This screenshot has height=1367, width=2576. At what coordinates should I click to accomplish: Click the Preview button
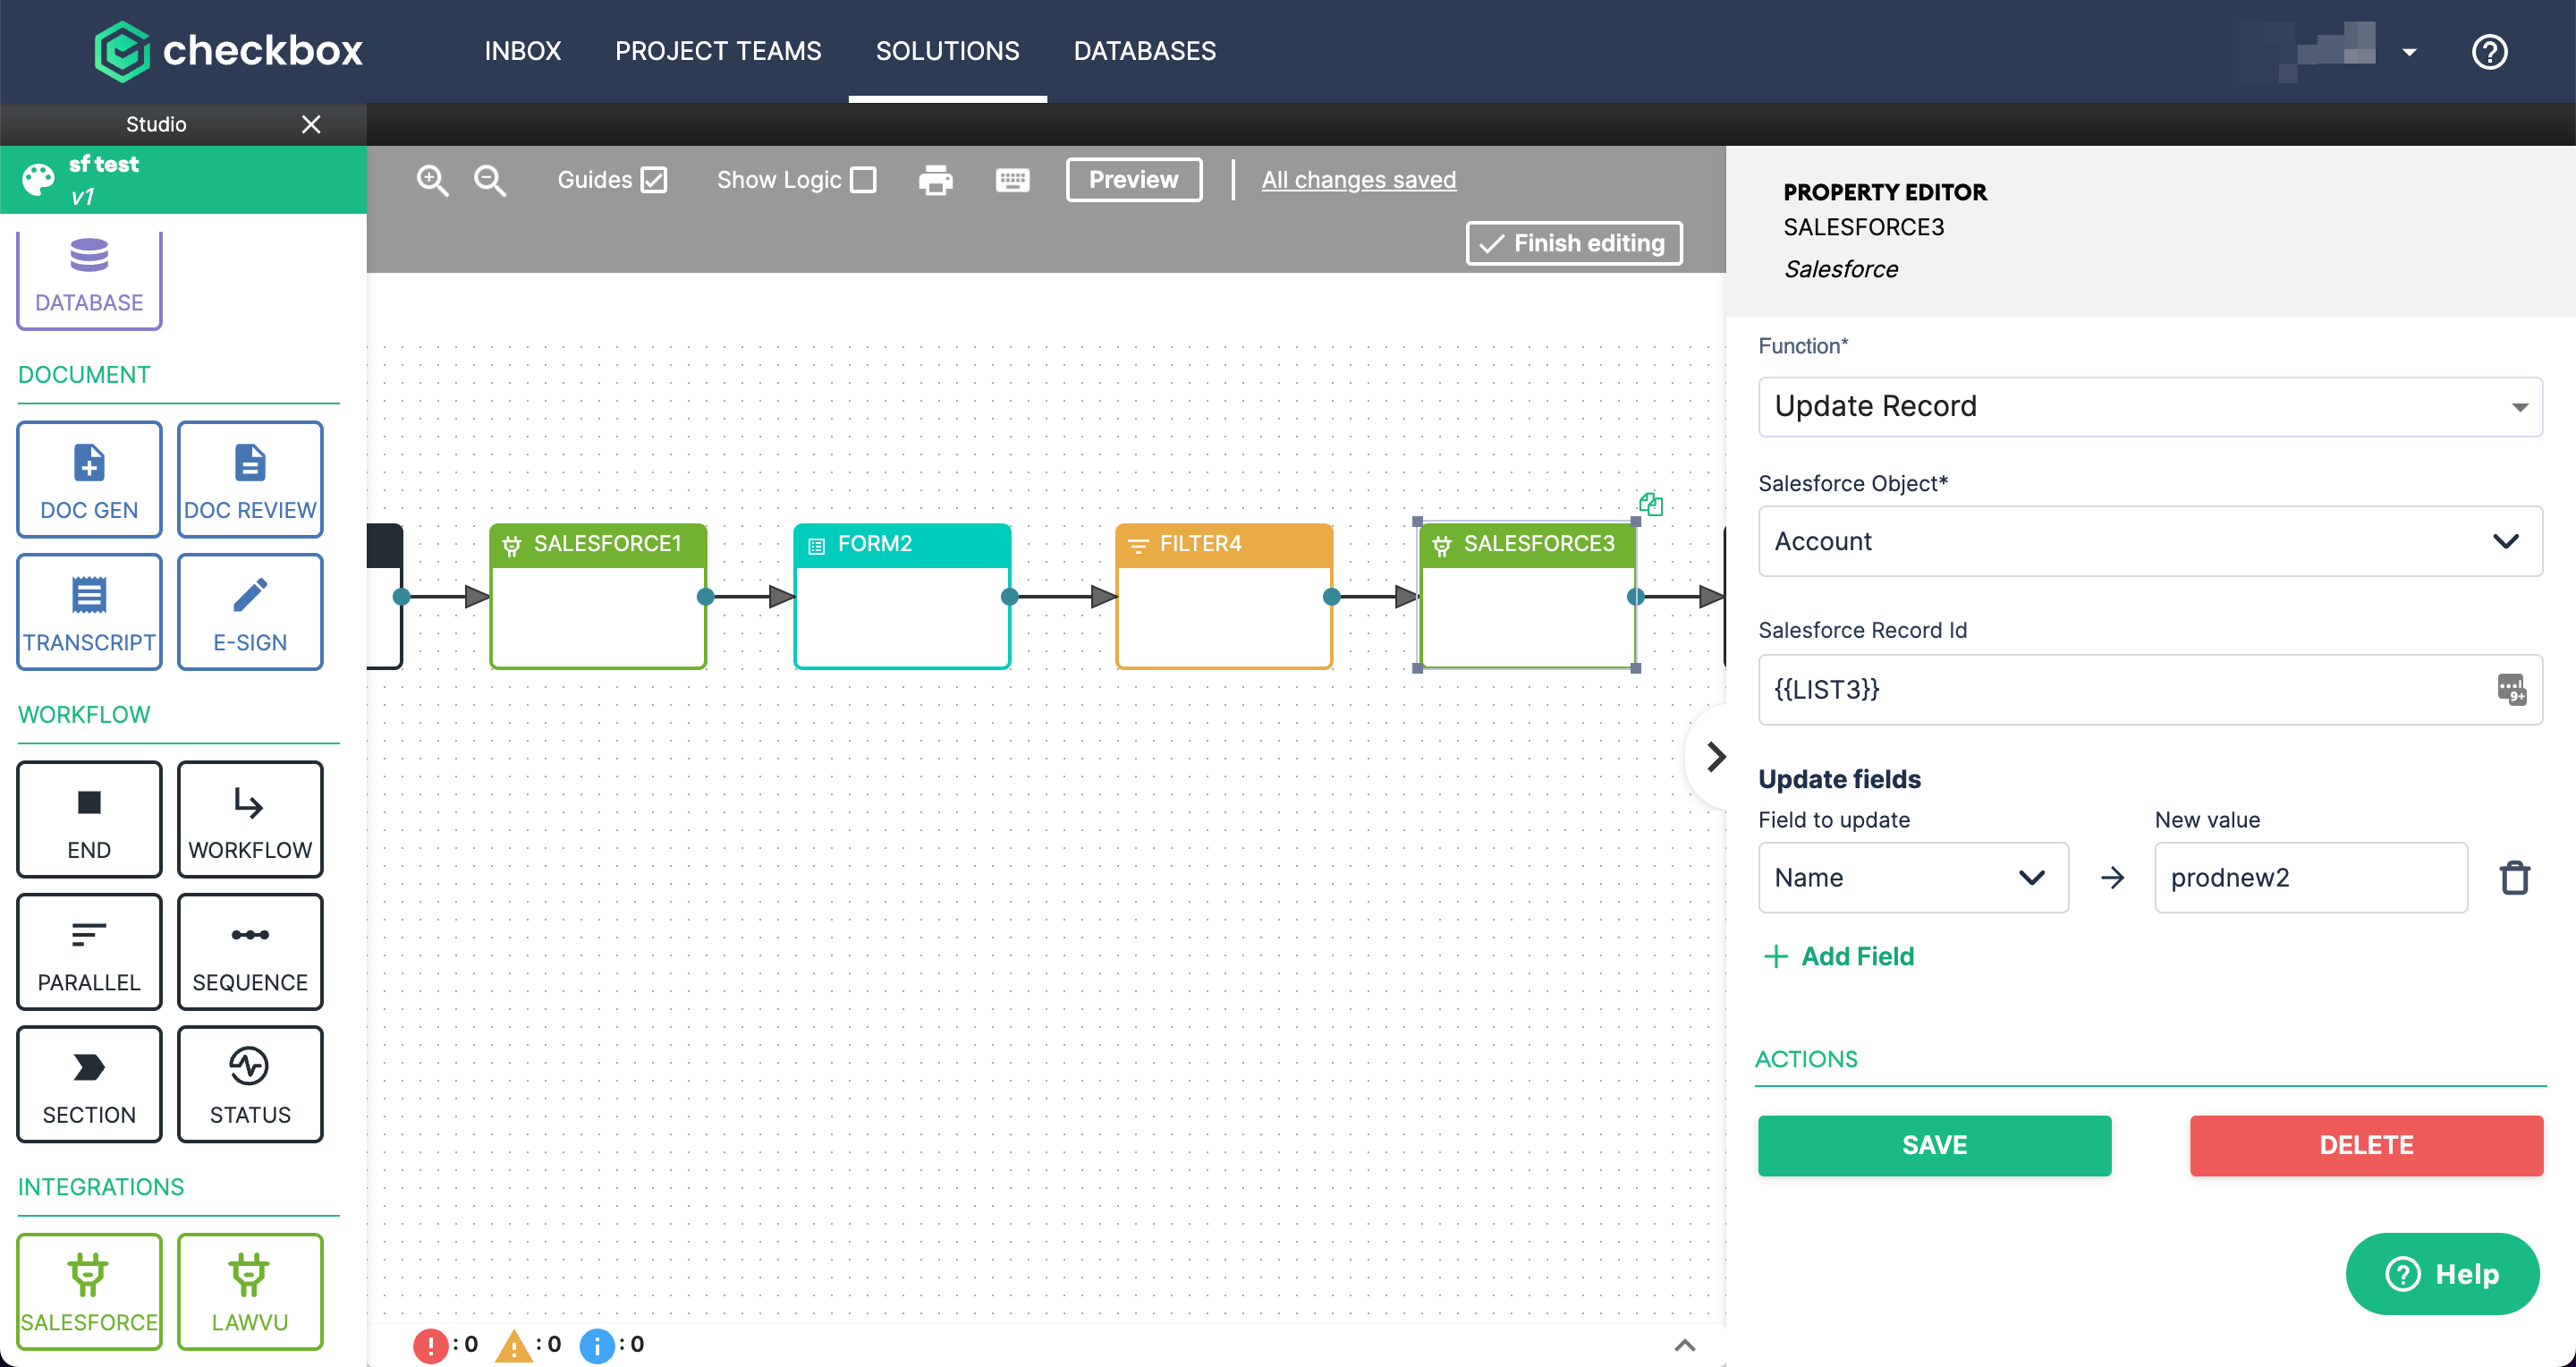[x=1133, y=180]
